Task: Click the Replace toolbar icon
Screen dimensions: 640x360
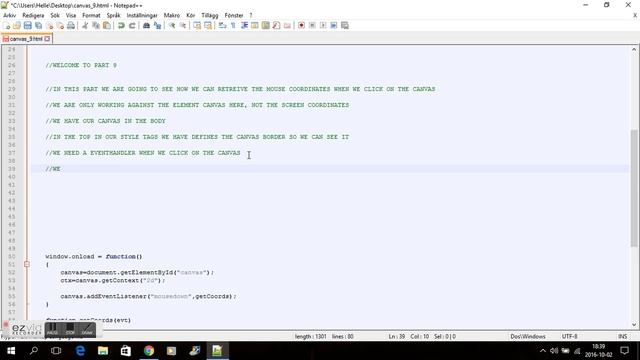Action: pyautogui.click(x=157, y=25)
